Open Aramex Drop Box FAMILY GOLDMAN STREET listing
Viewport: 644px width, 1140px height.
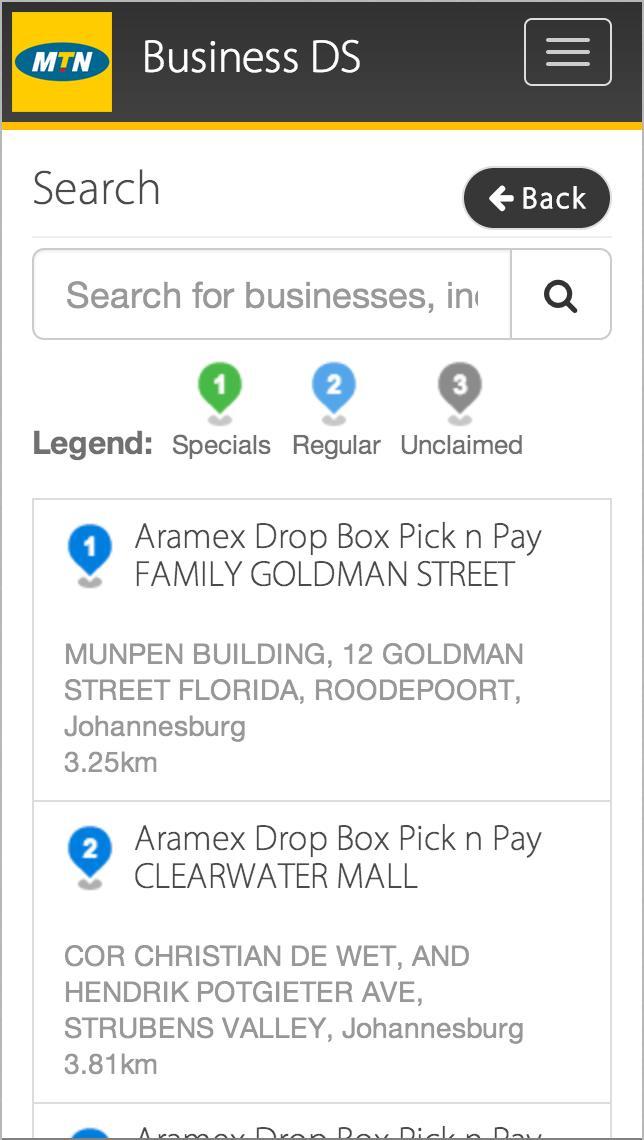[338, 555]
